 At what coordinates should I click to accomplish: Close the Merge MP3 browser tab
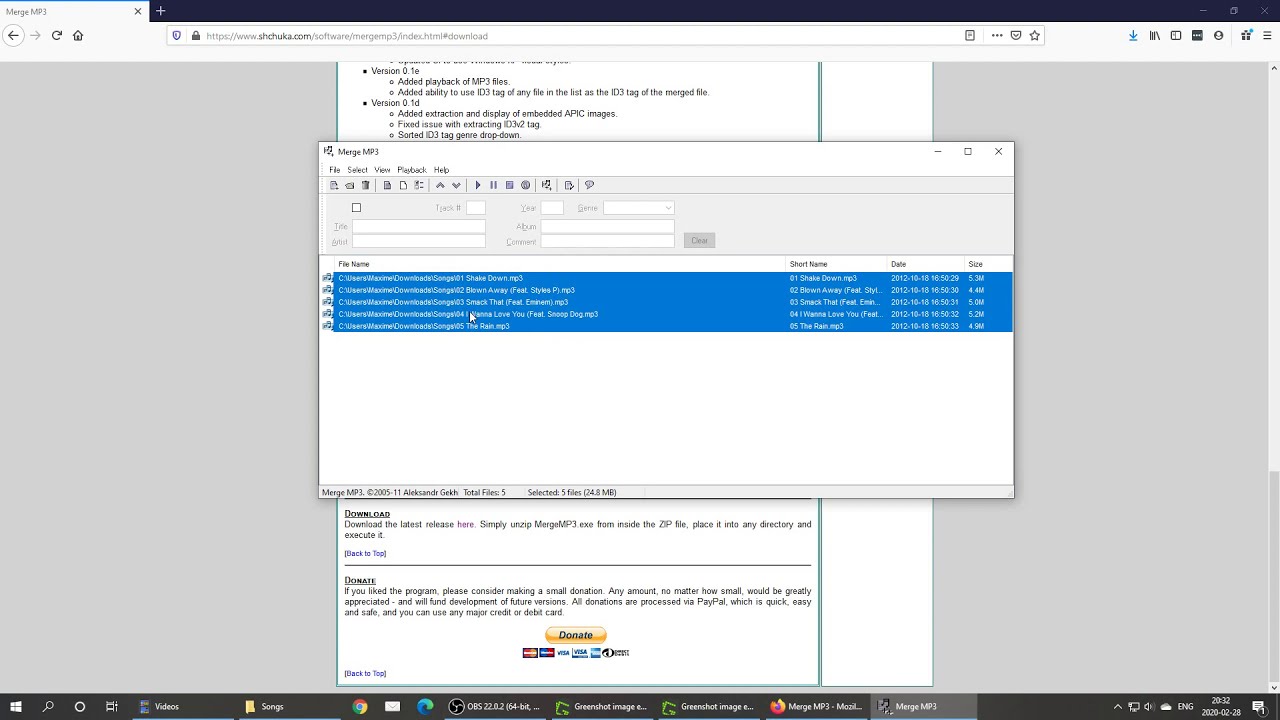(138, 11)
